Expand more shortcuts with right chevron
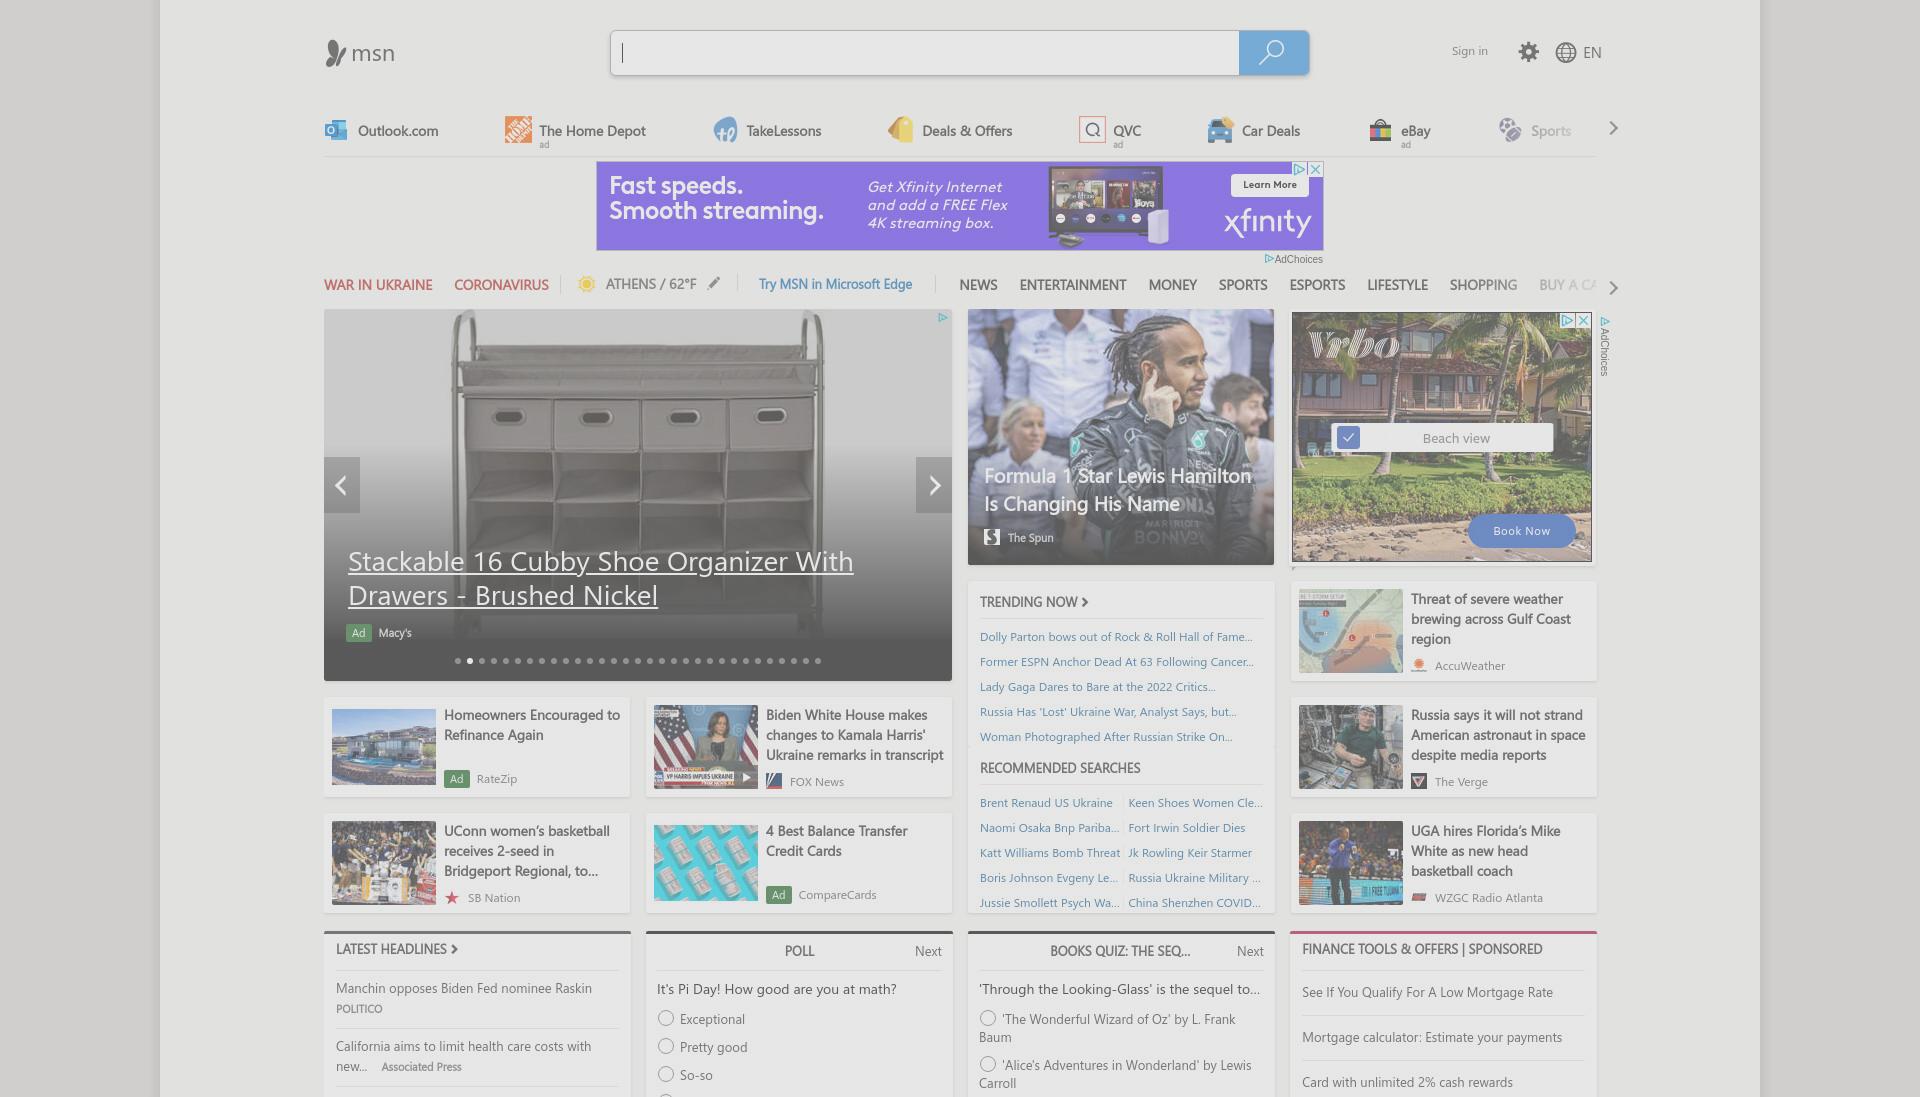 point(1613,128)
